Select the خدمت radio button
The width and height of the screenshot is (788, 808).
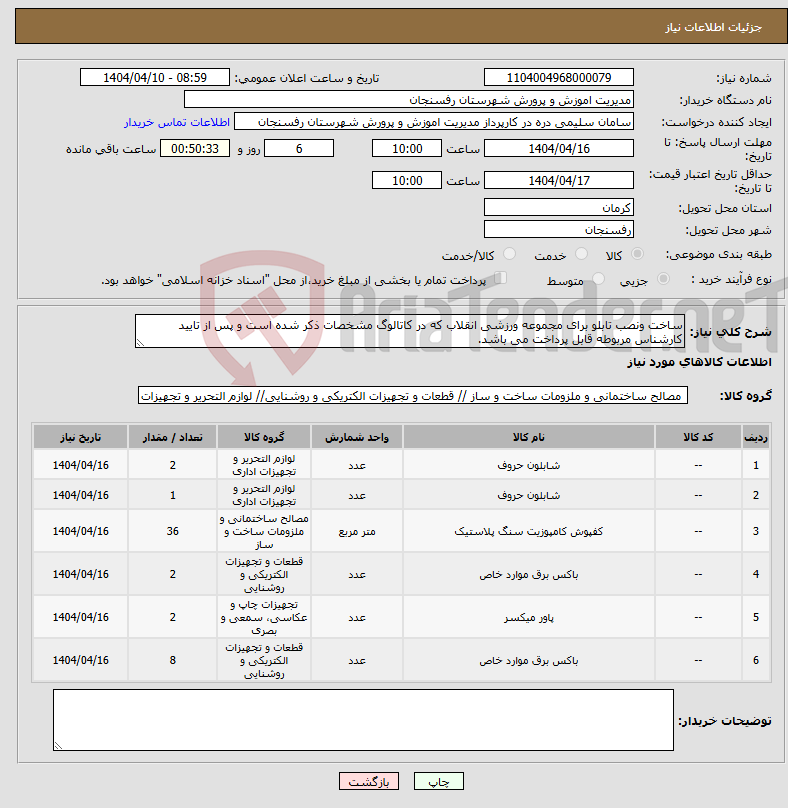tap(581, 254)
